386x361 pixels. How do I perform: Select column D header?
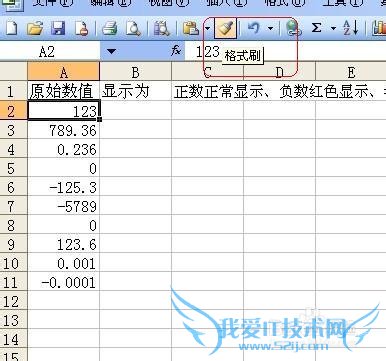pyautogui.click(x=279, y=71)
